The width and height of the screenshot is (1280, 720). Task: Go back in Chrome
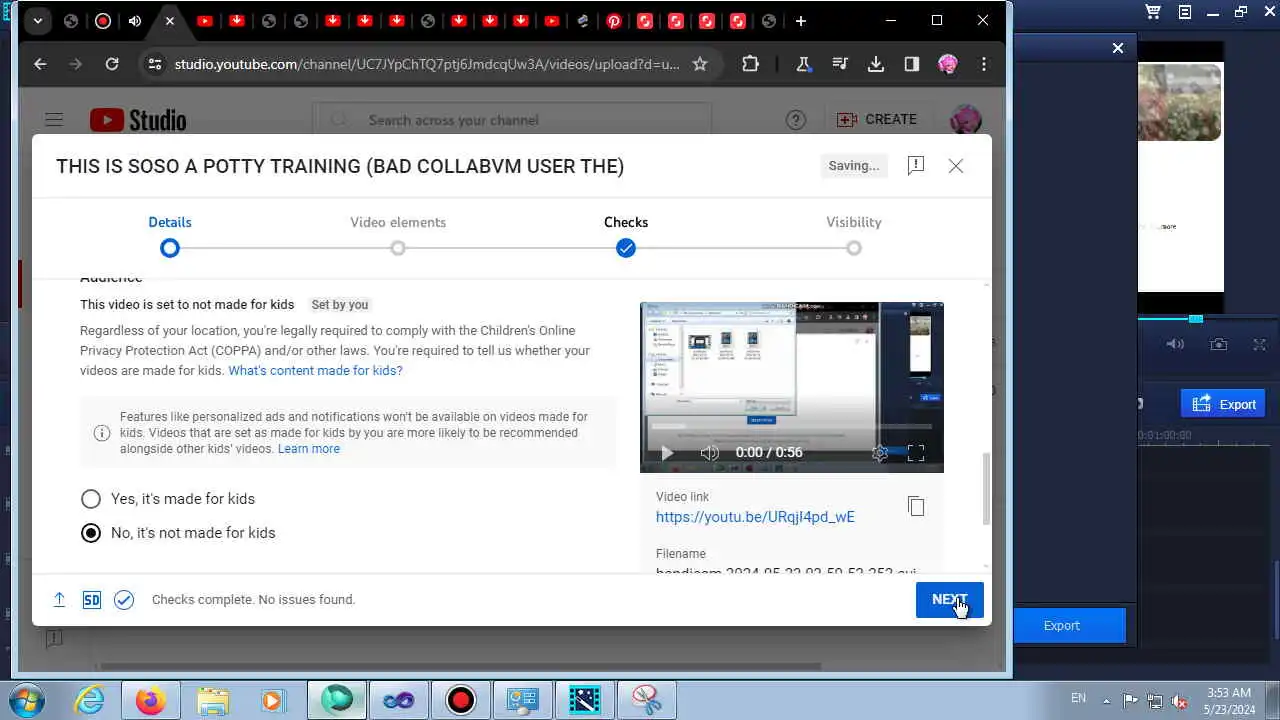click(40, 64)
